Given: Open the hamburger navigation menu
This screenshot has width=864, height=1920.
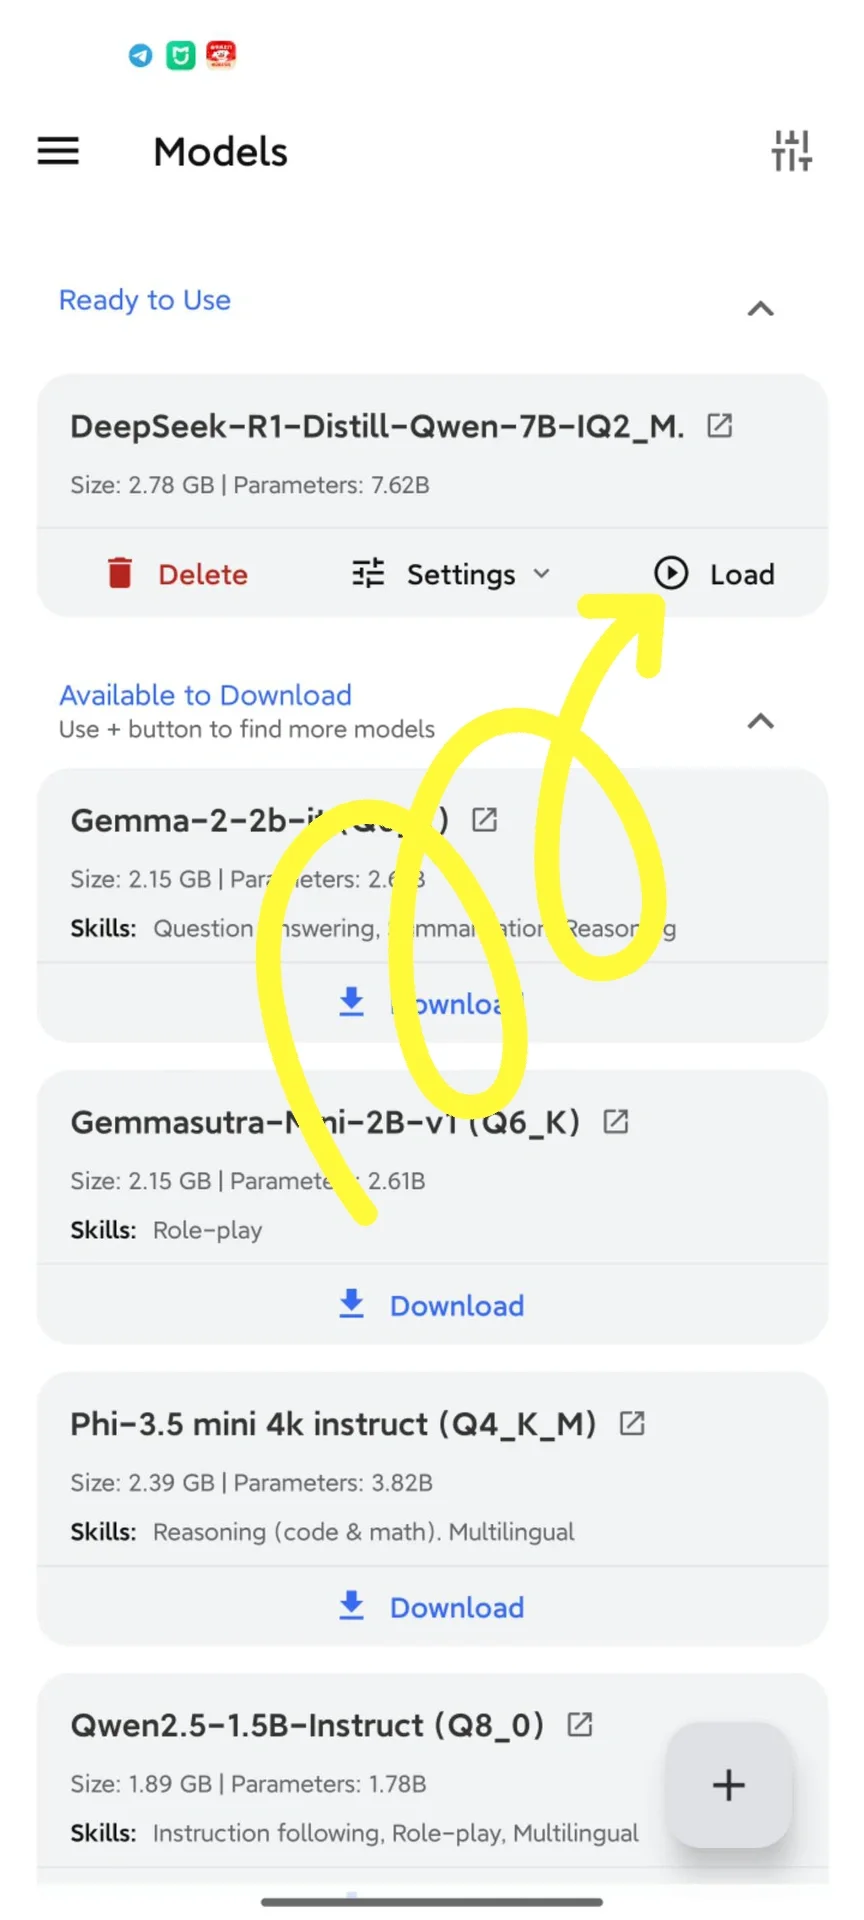Looking at the screenshot, I should (x=58, y=151).
